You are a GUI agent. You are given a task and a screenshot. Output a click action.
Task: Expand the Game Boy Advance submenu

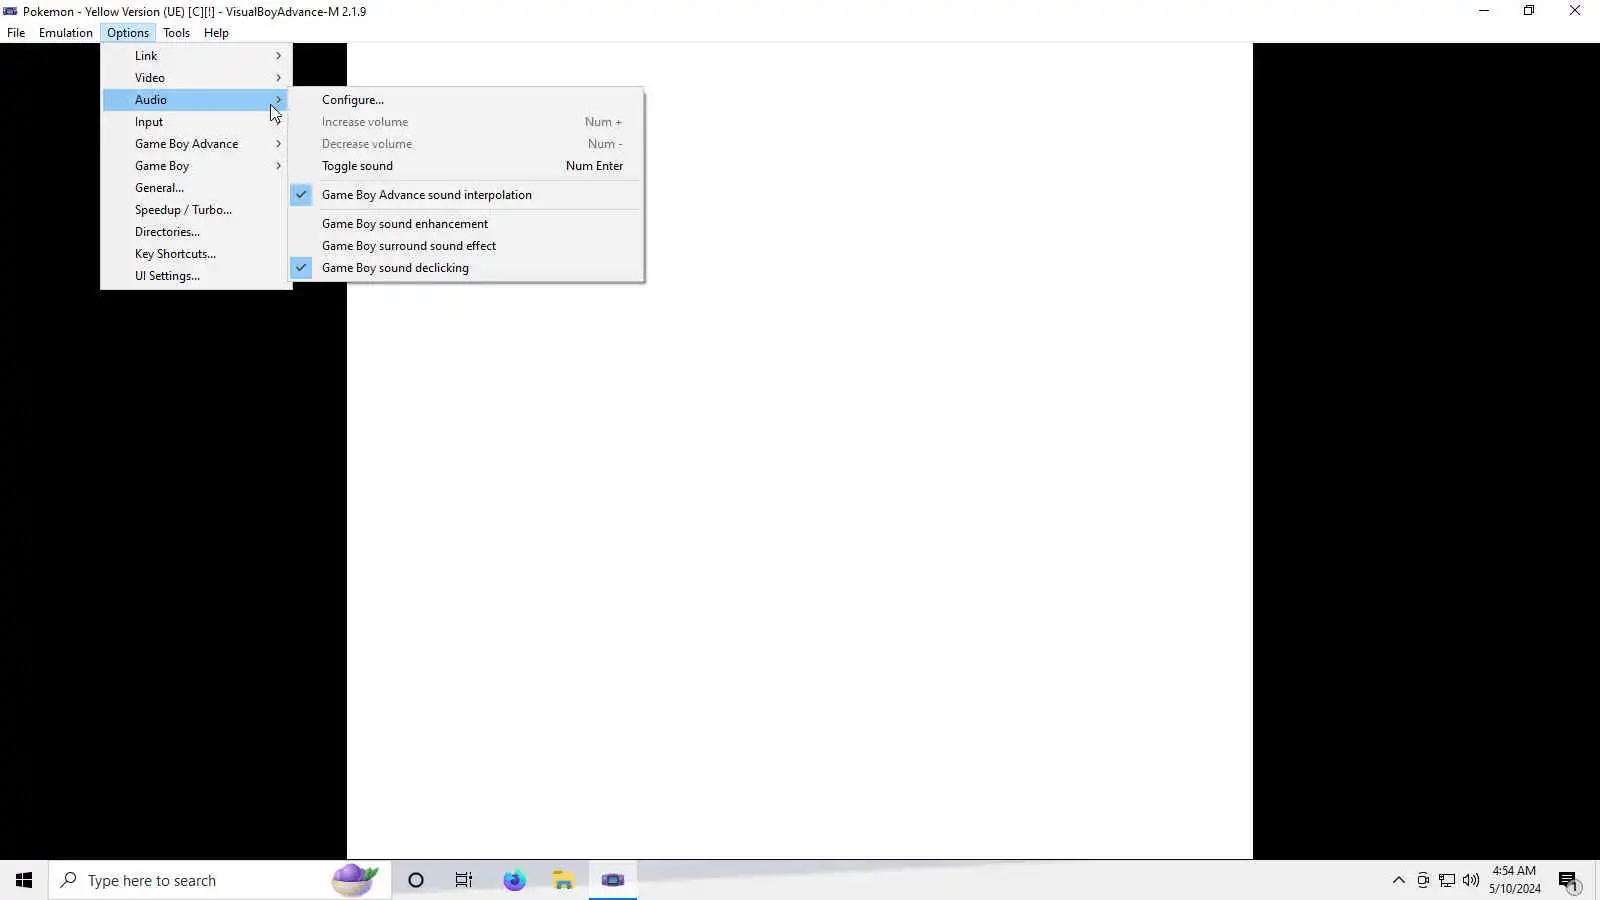coord(196,144)
